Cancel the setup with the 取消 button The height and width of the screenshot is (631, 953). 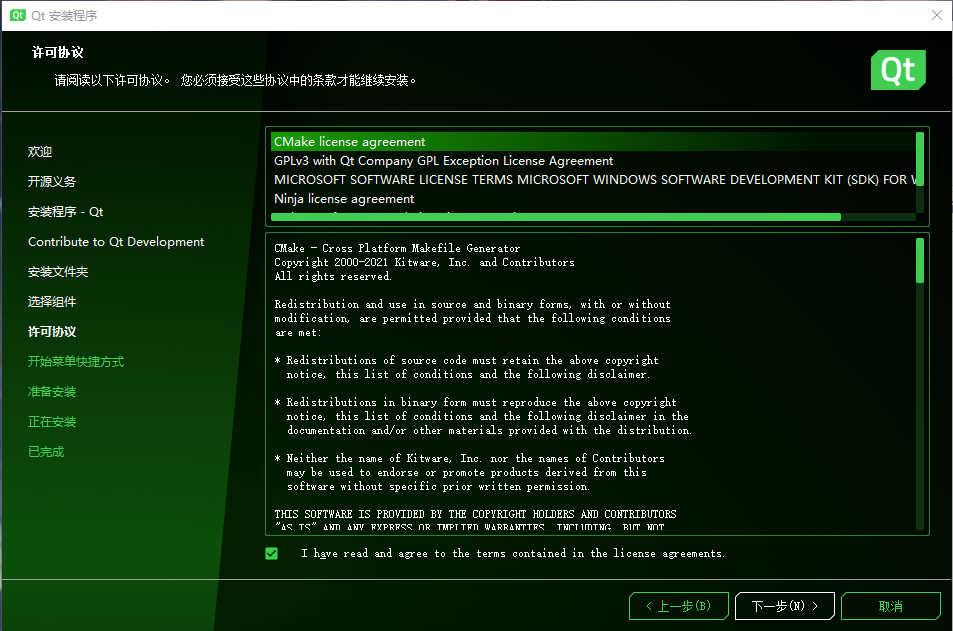[x=890, y=605]
